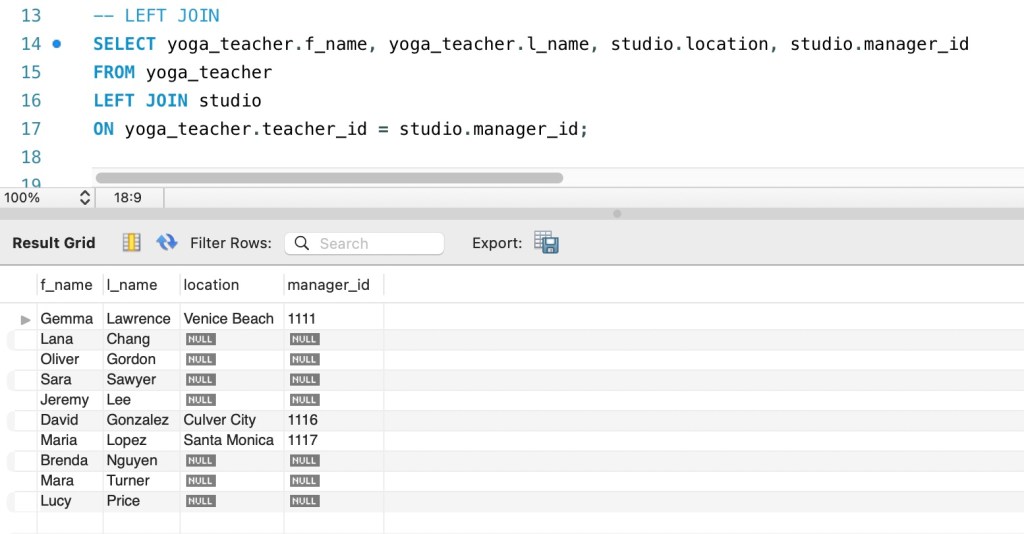Click the editor's horizontal scrollbar
1024x534 pixels.
point(329,178)
